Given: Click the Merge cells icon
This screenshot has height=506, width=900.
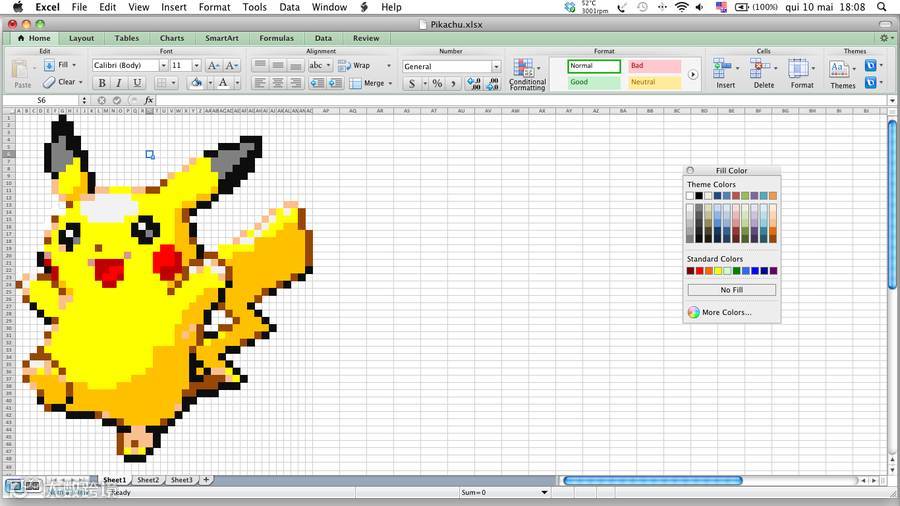Looking at the screenshot, I should (355, 83).
